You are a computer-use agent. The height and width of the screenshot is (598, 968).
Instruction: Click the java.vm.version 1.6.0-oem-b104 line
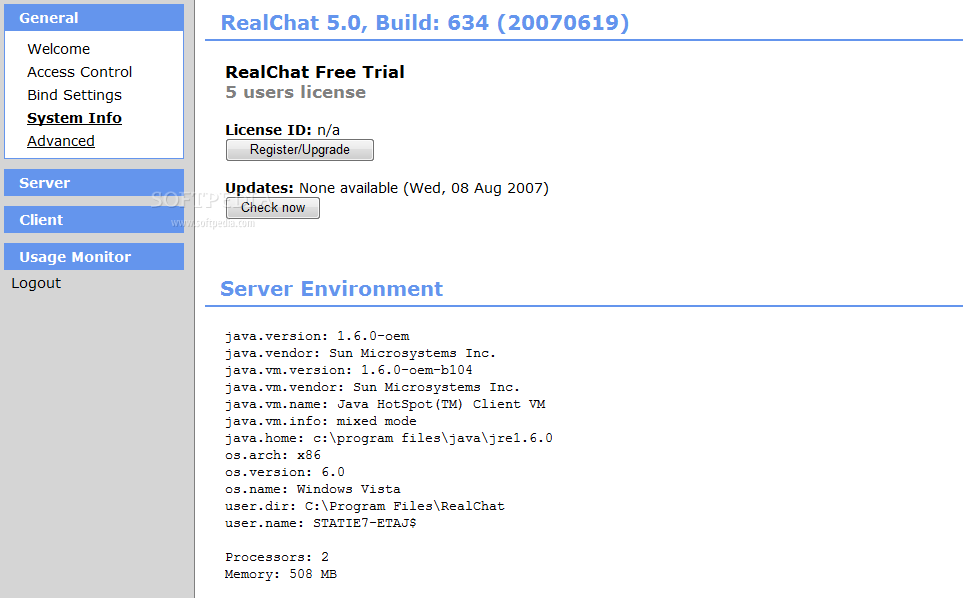[349, 370]
